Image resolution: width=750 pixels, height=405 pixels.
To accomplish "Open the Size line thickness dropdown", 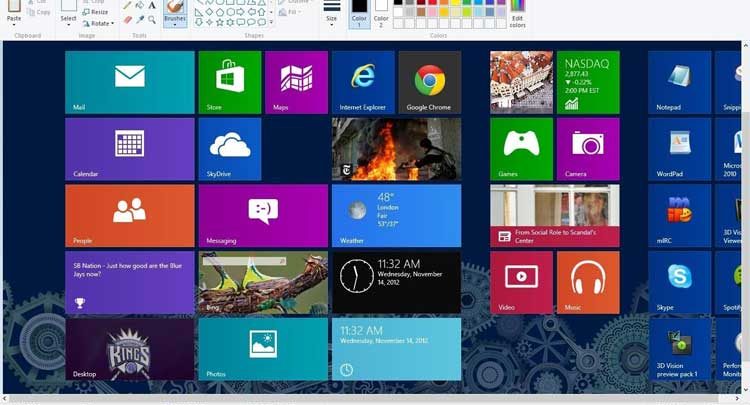I will (331, 24).
